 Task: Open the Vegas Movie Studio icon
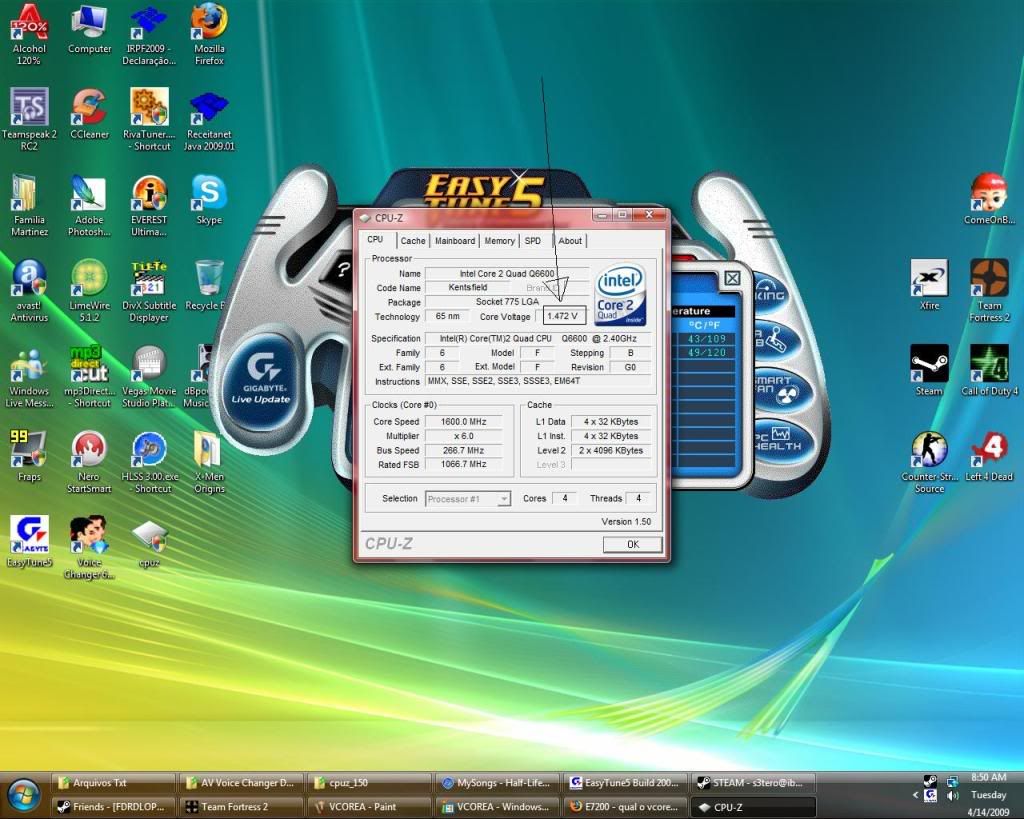pyautogui.click(x=149, y=377)
